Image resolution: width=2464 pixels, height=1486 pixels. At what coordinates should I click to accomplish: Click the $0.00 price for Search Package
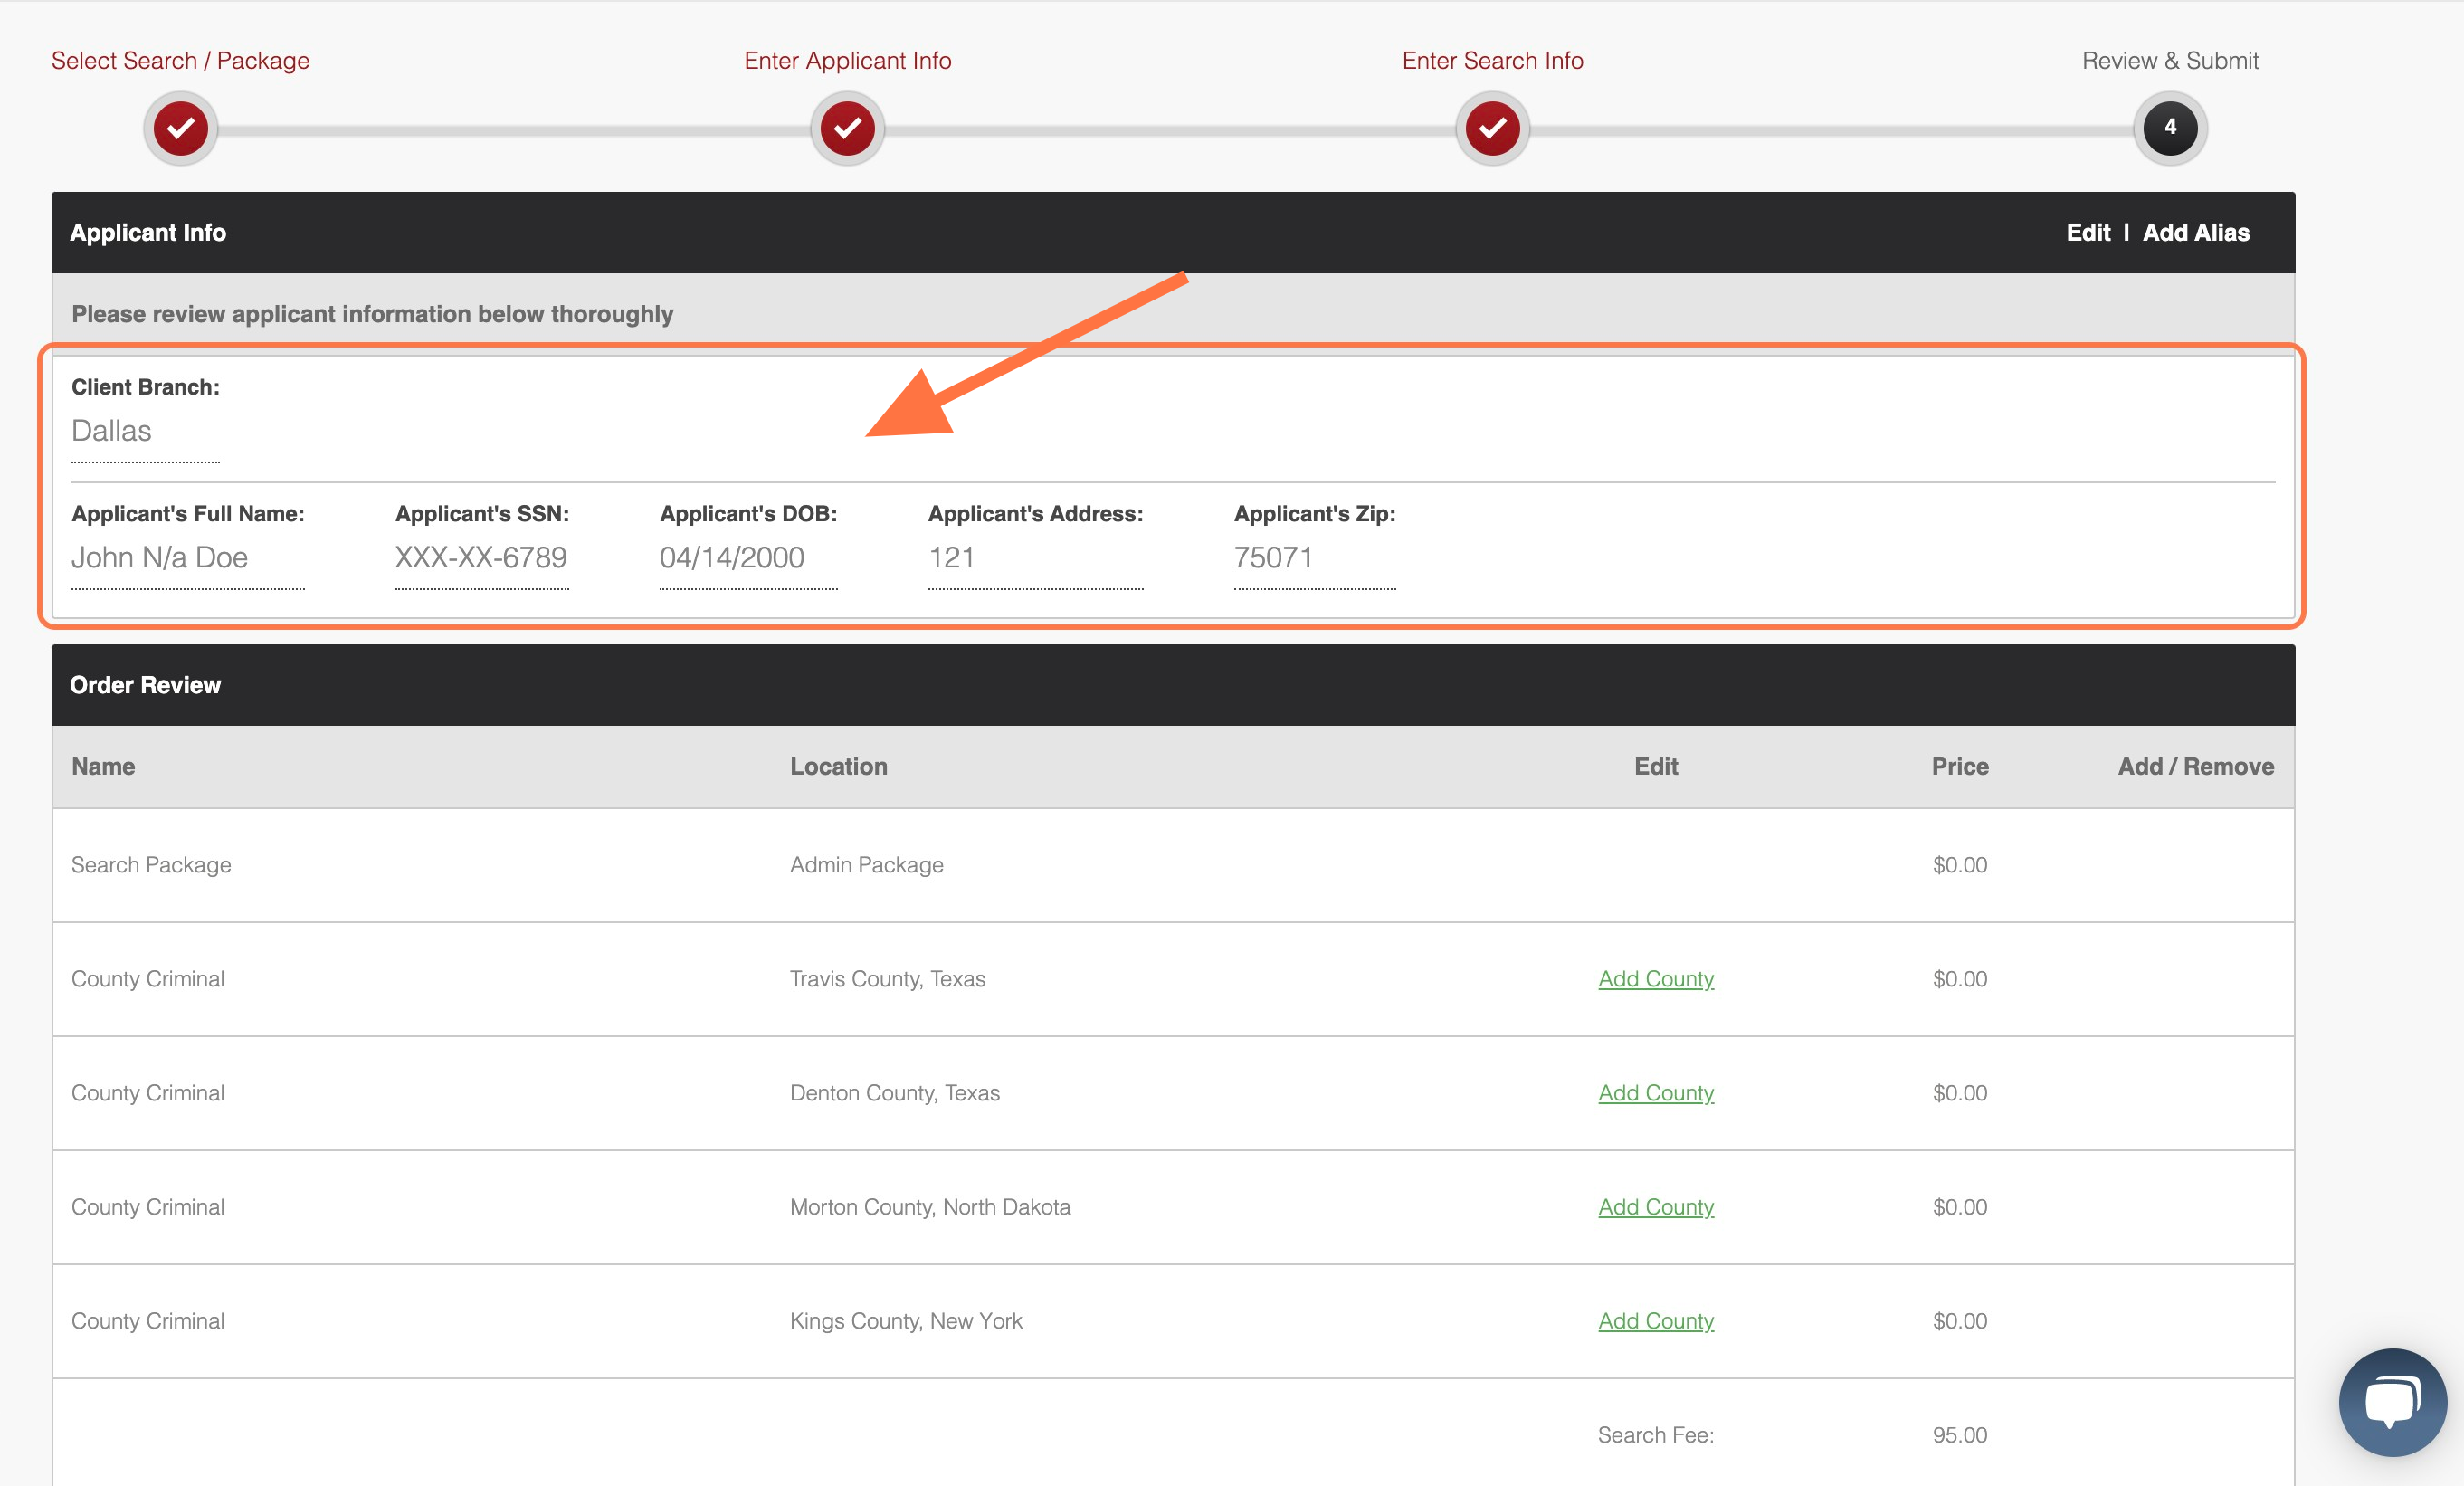(1959, 865)
